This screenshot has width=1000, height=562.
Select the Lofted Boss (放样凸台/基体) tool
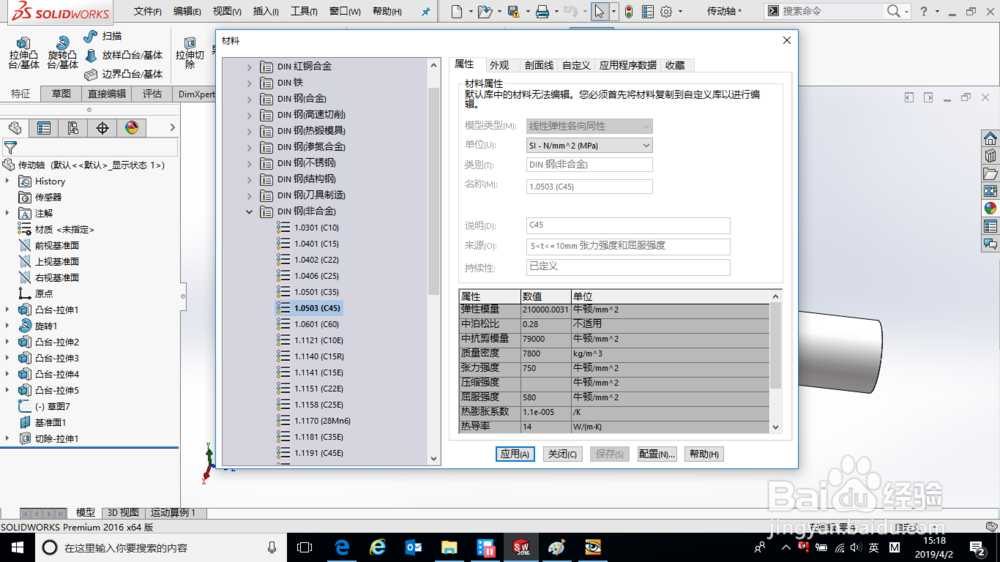pyautogui.click(x=124, y=55)
